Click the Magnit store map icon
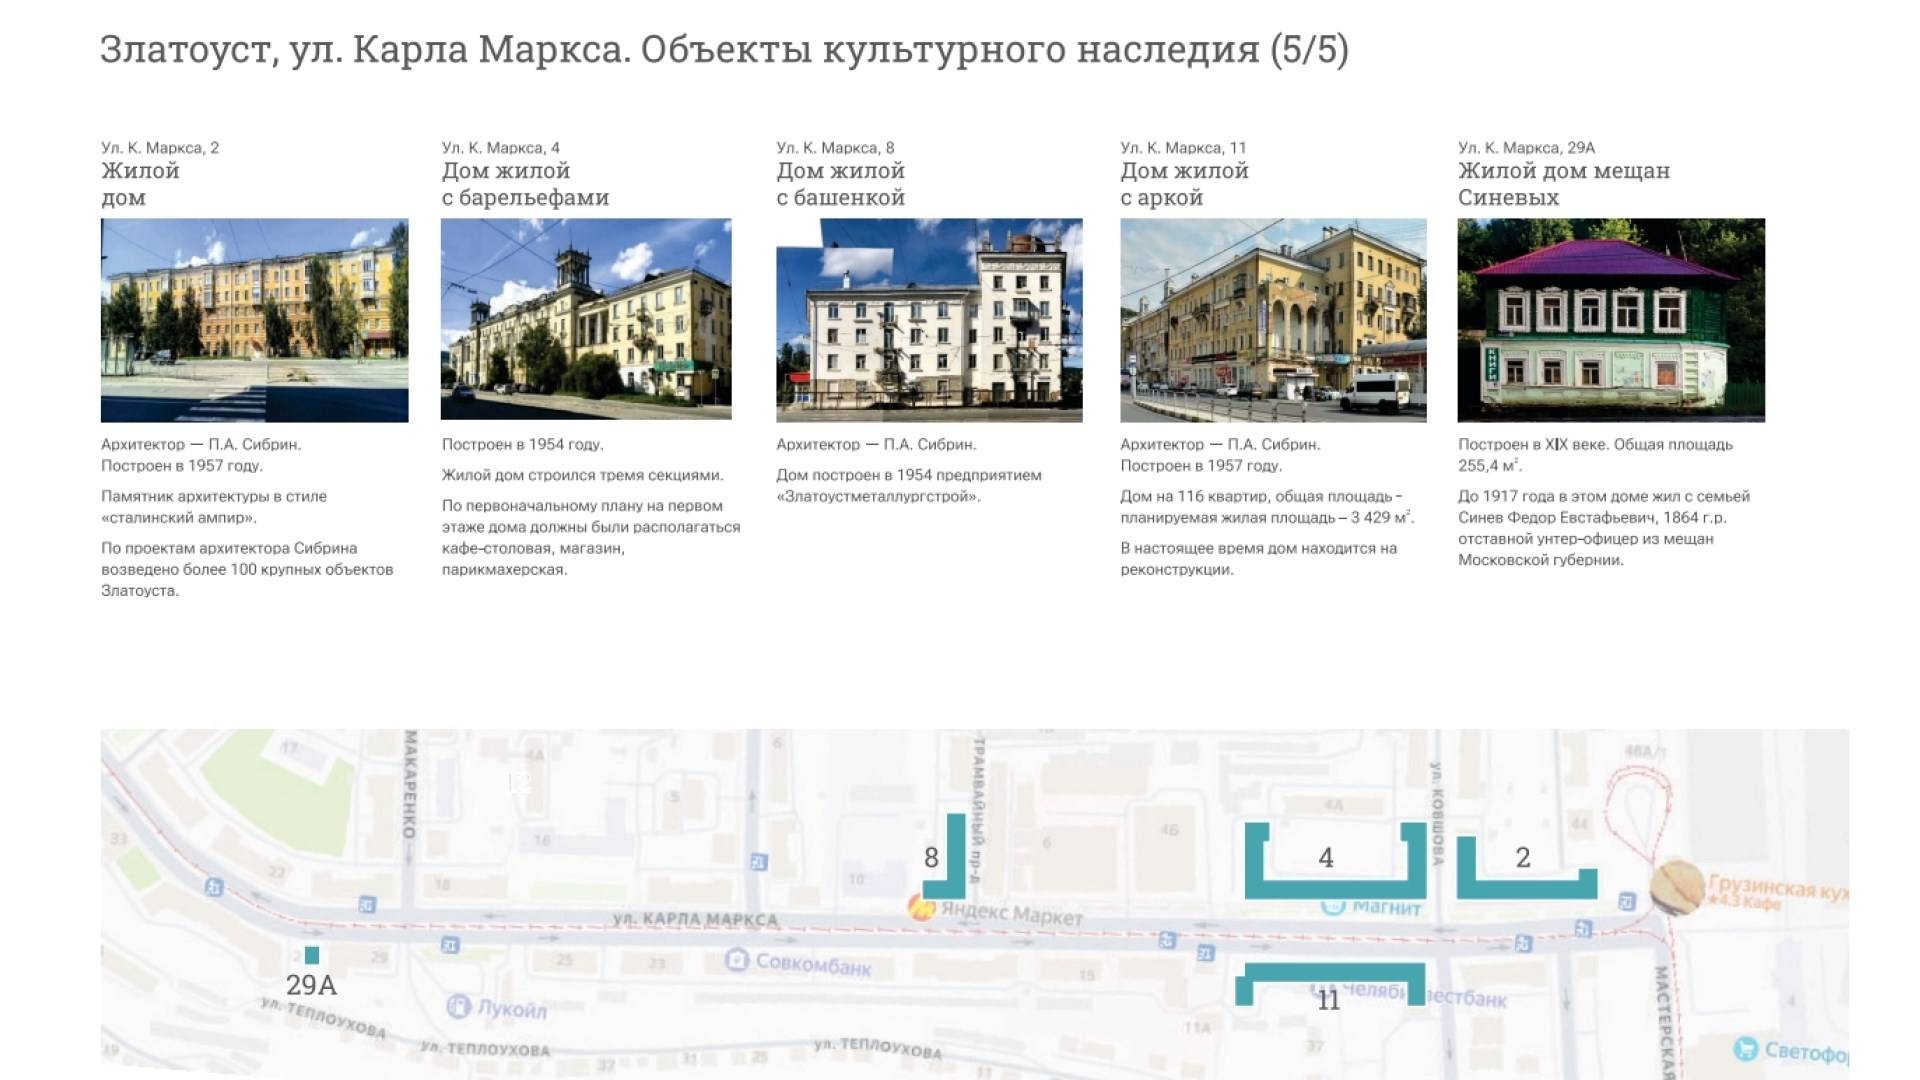1920x1080 pixels. (x=1333, y=906)
